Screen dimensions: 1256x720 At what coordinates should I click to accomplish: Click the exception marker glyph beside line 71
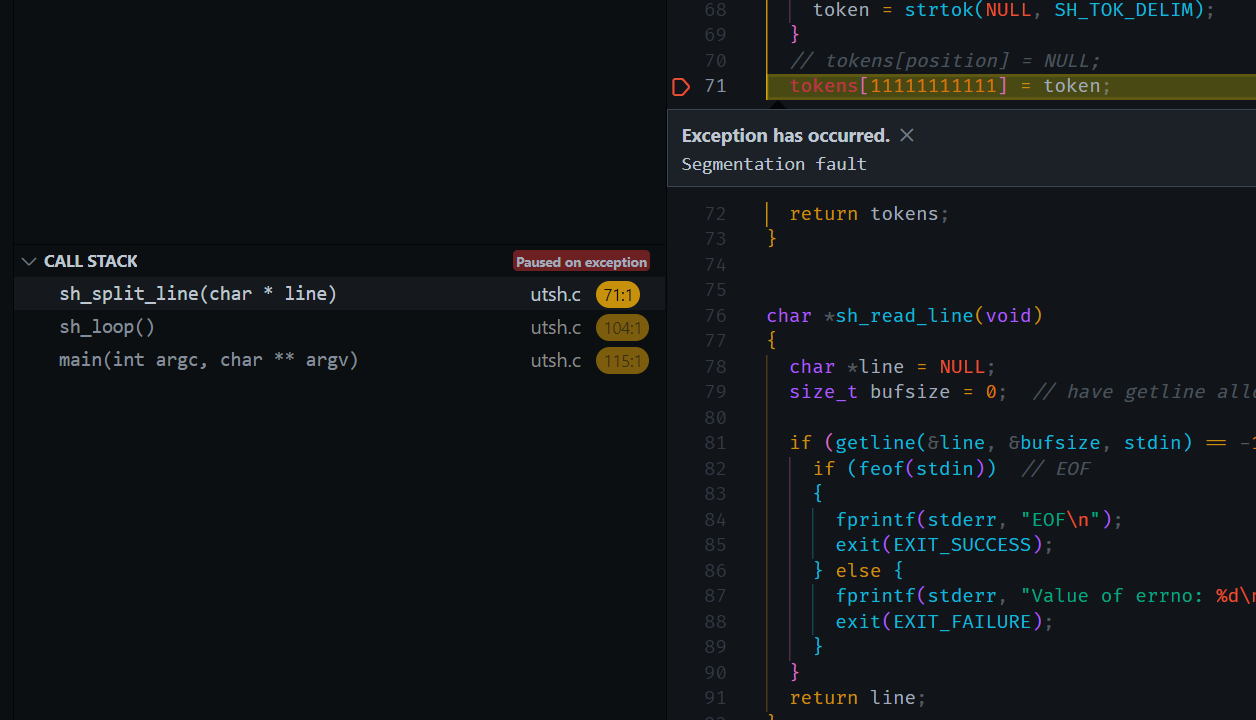point(681,87)
